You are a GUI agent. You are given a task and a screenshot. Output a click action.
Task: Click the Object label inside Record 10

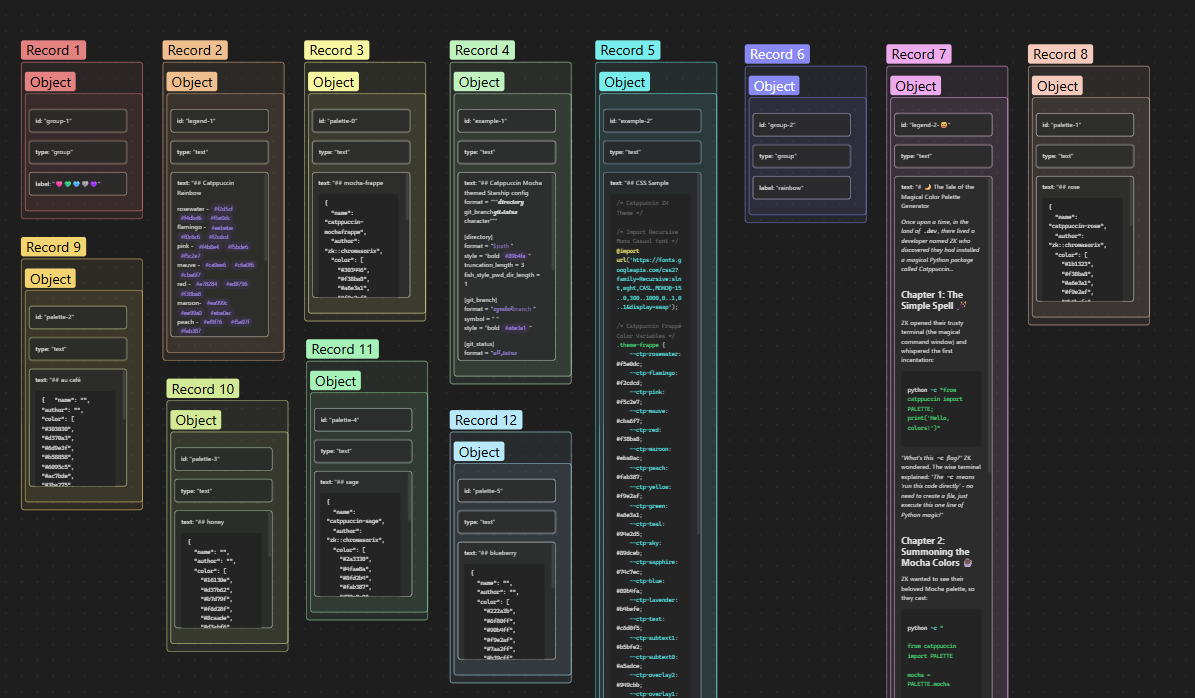click(x=196, y=420)
